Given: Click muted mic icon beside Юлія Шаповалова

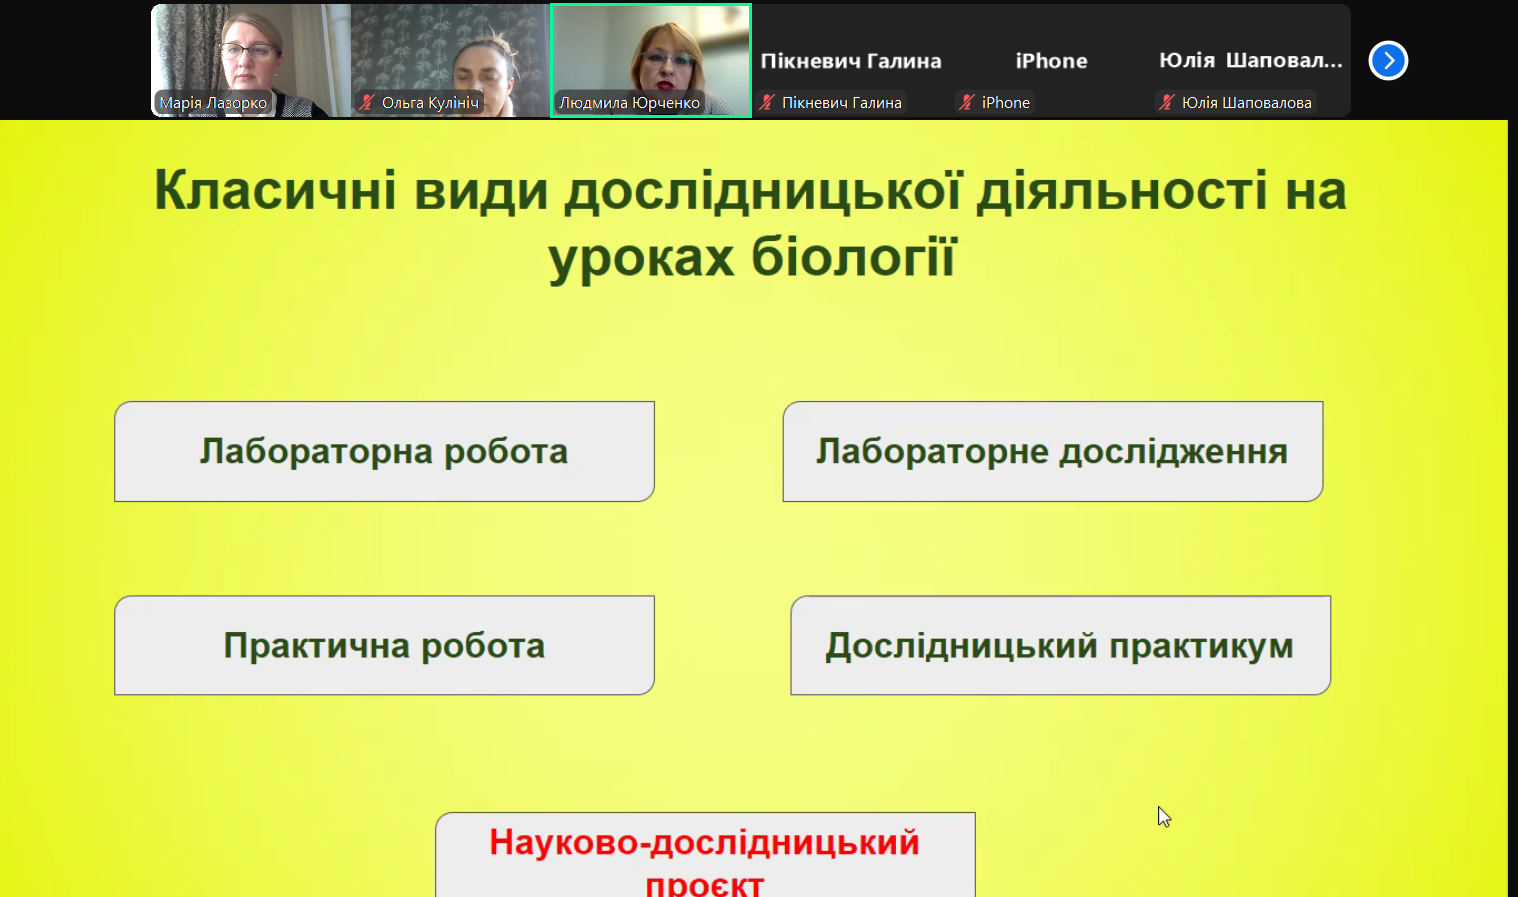Looking at the screenshot, I should click(x=1166, y=102).
